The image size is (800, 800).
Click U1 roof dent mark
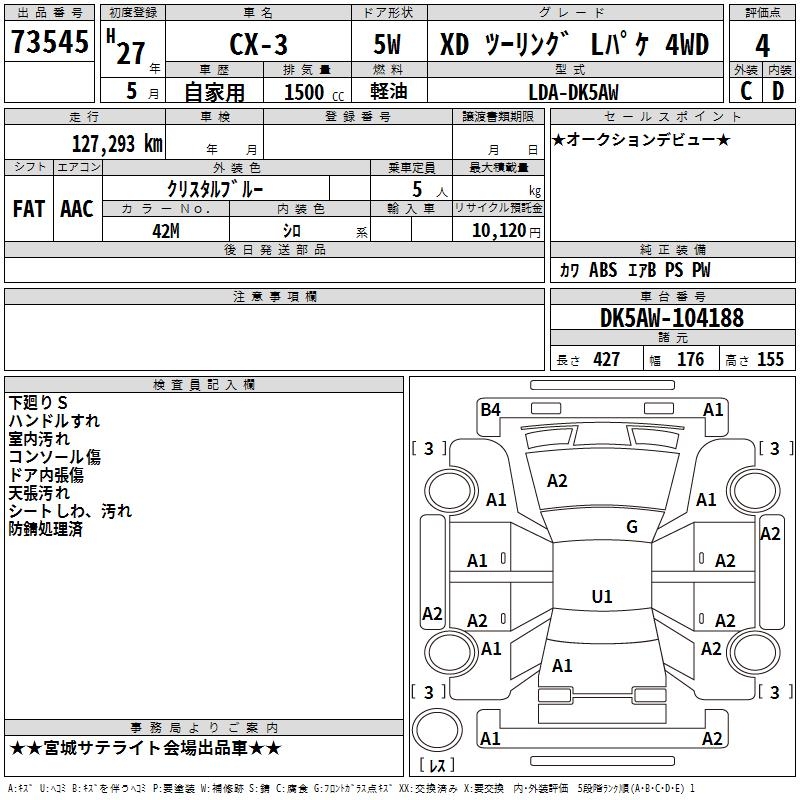tap(602, 596)
